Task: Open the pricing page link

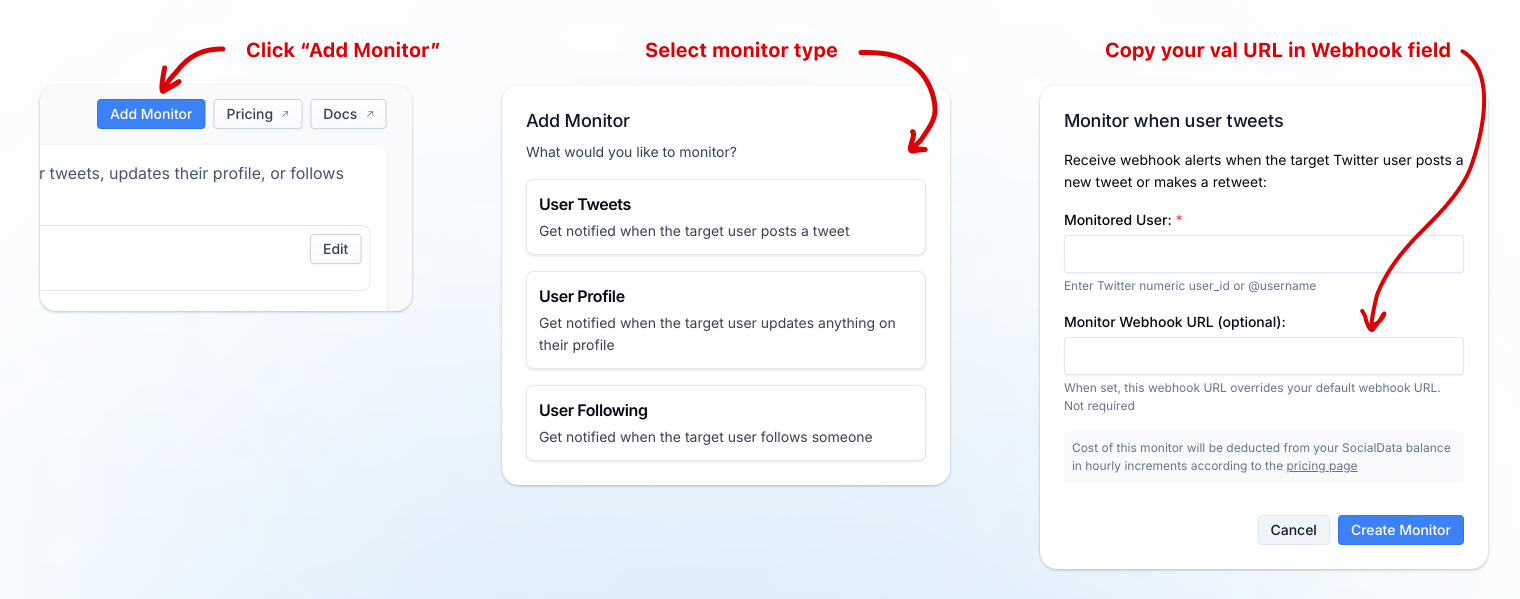Action: tap(1321, 466)
